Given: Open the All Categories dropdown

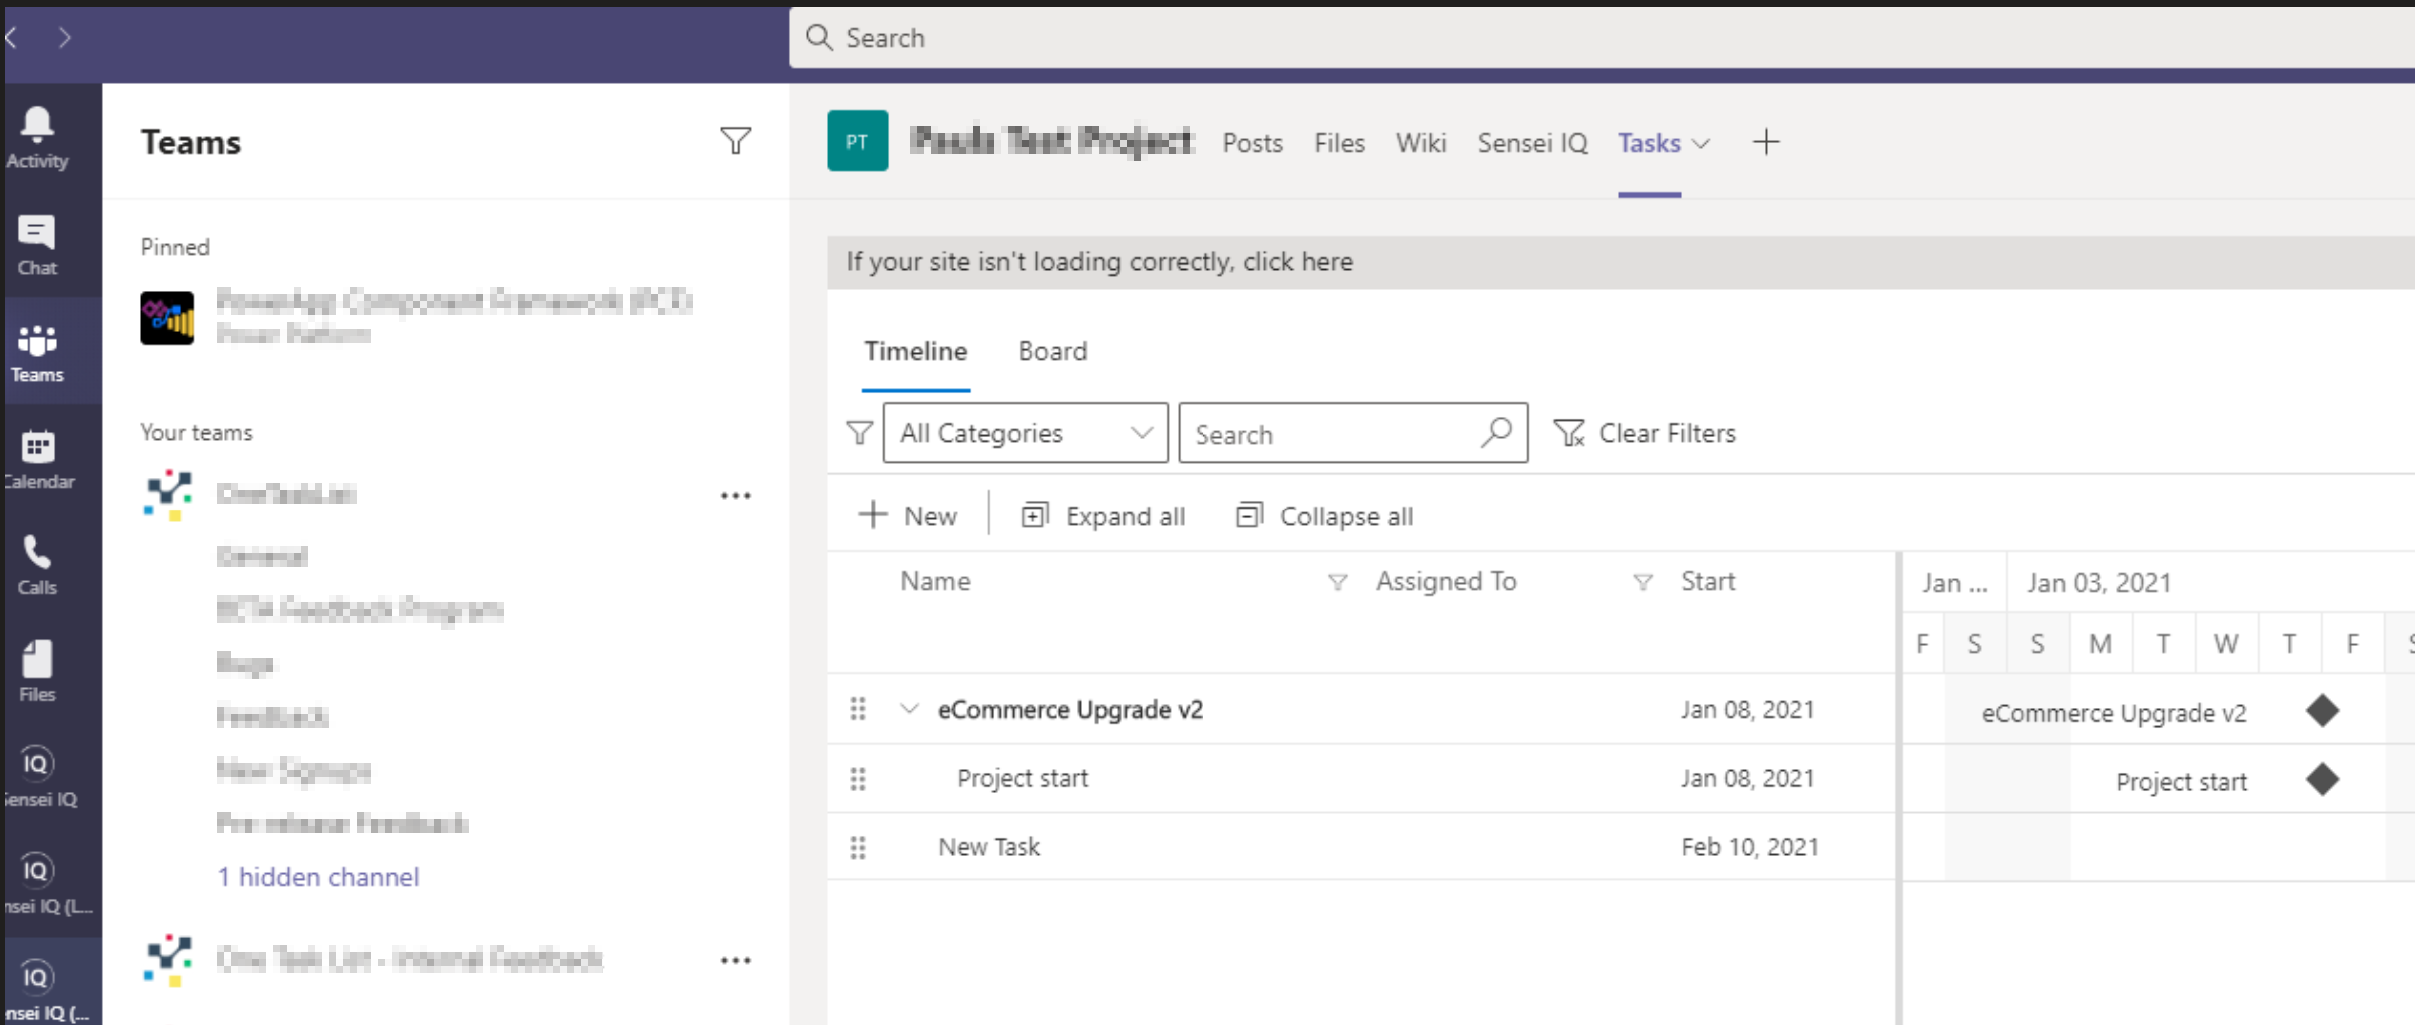Looking at the screenshot, I should tap(1025, 433).
